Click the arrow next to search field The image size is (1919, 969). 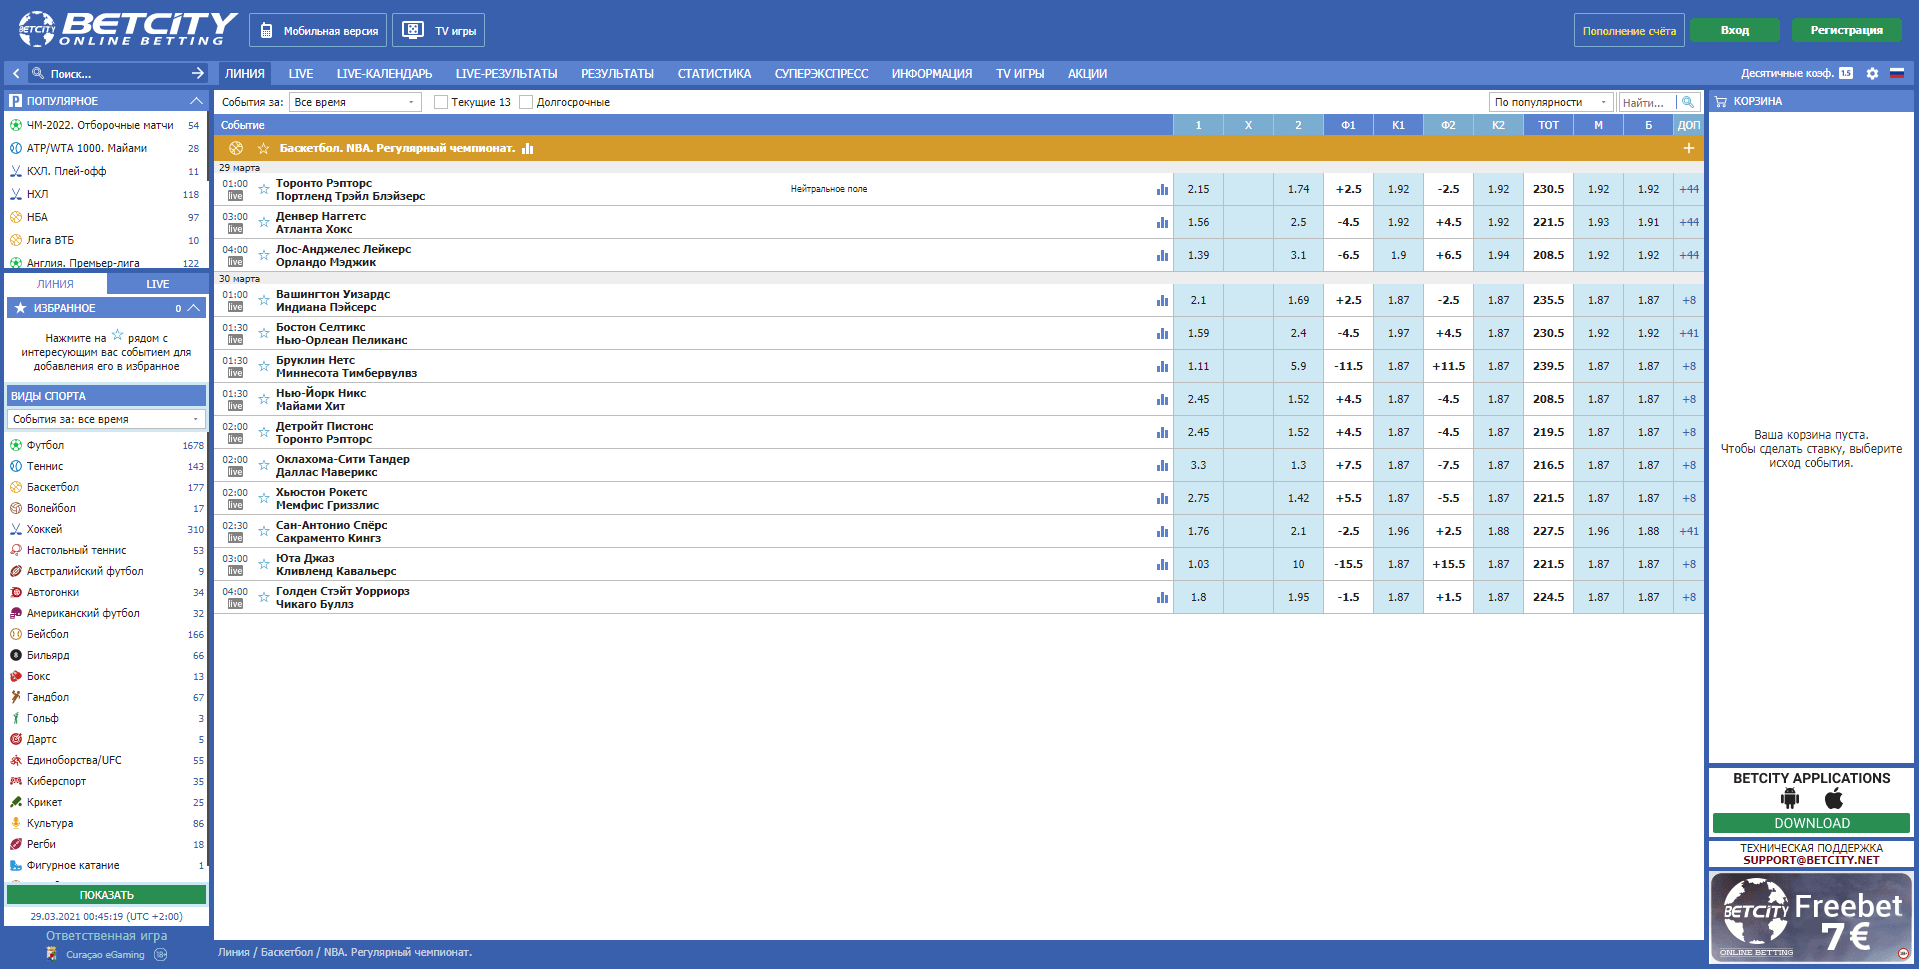[198, 73]
